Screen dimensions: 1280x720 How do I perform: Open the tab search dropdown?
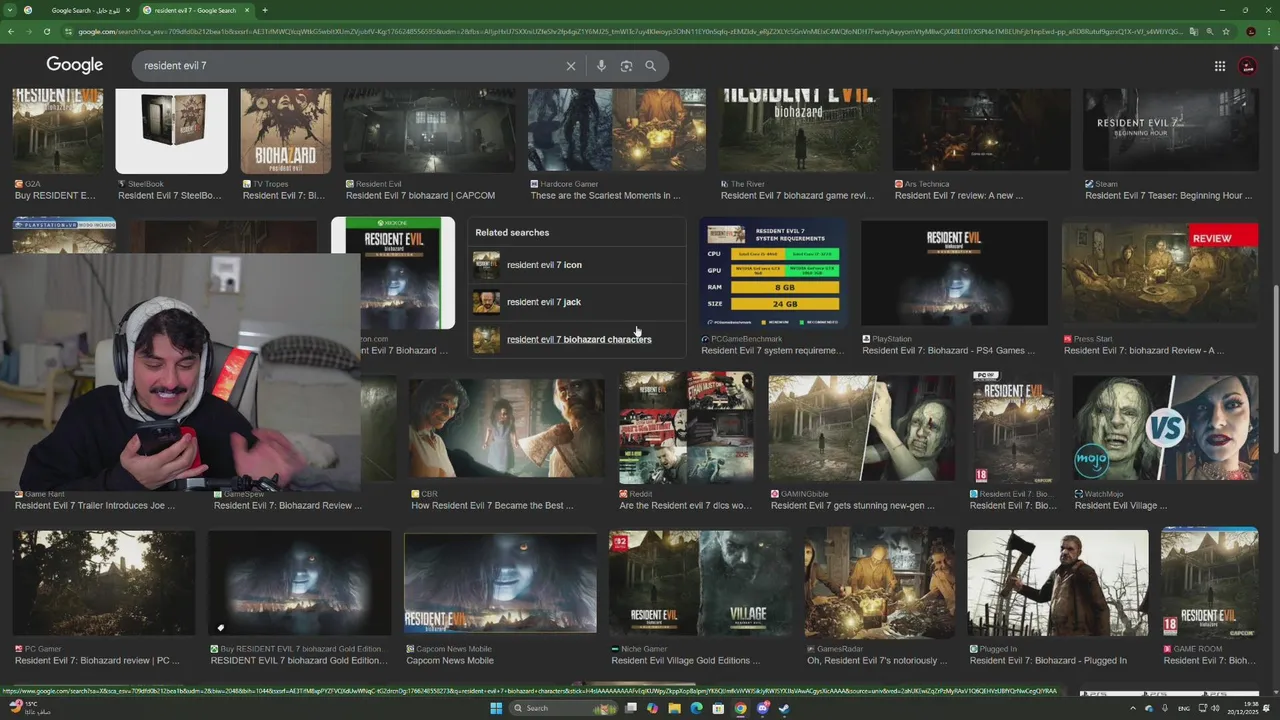[9, 10]
